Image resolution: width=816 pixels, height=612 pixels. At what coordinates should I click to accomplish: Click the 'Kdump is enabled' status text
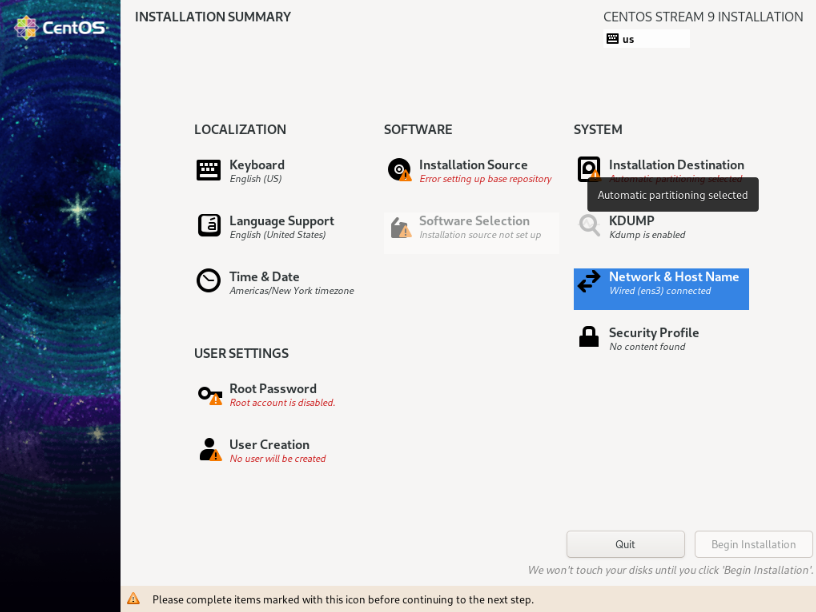point(647,235)
